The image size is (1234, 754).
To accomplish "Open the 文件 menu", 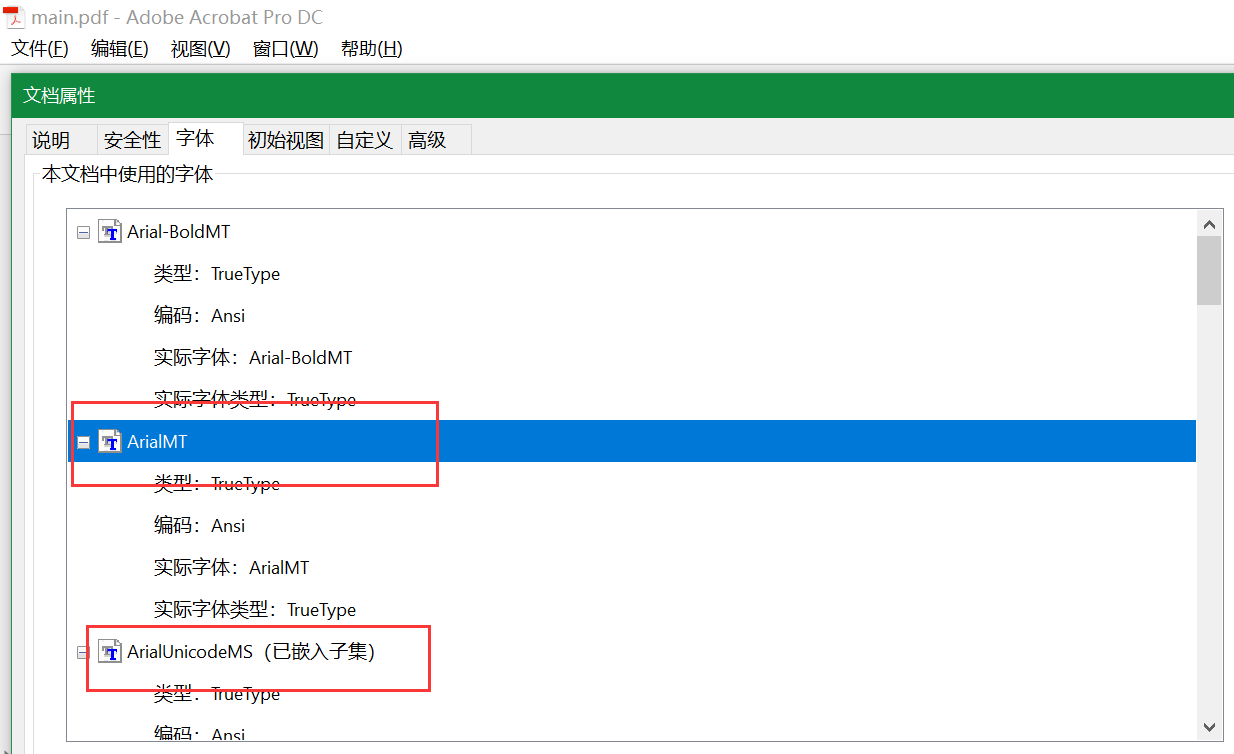I will [39, 48].
